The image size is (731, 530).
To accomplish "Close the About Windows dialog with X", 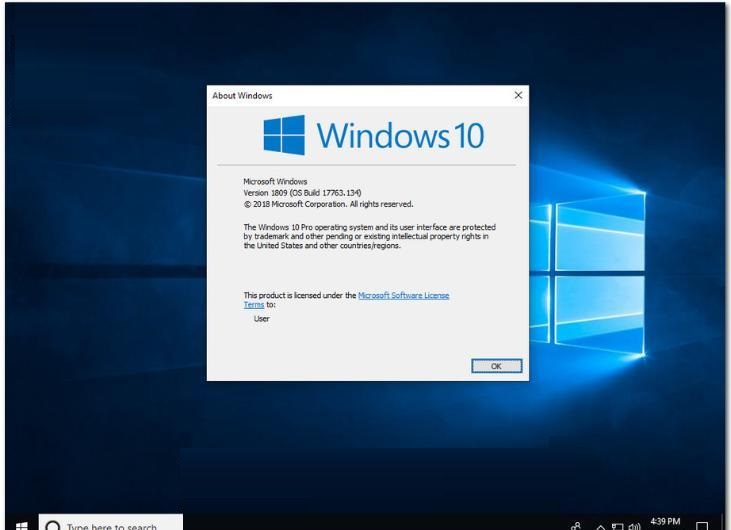I will (518, 95).
